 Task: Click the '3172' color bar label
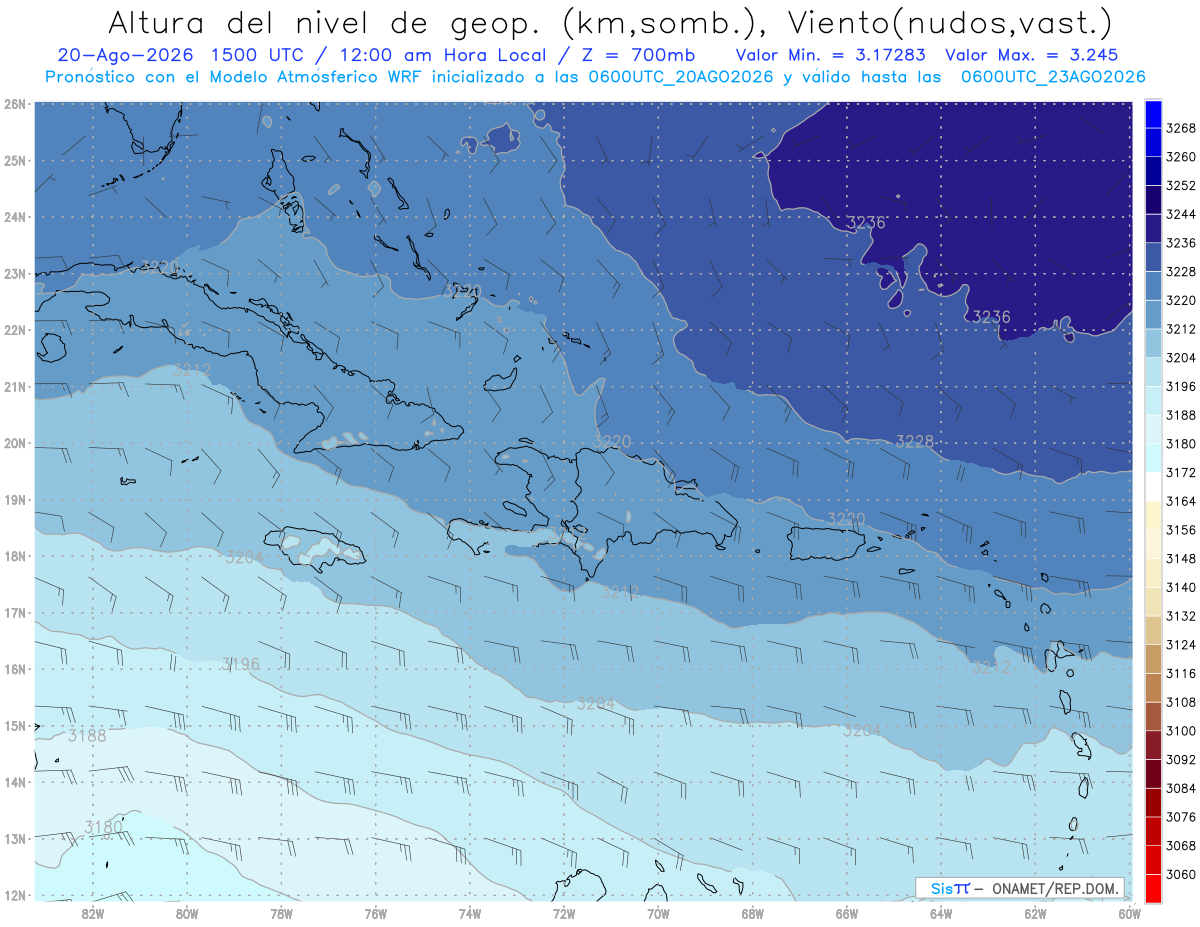1181,472
